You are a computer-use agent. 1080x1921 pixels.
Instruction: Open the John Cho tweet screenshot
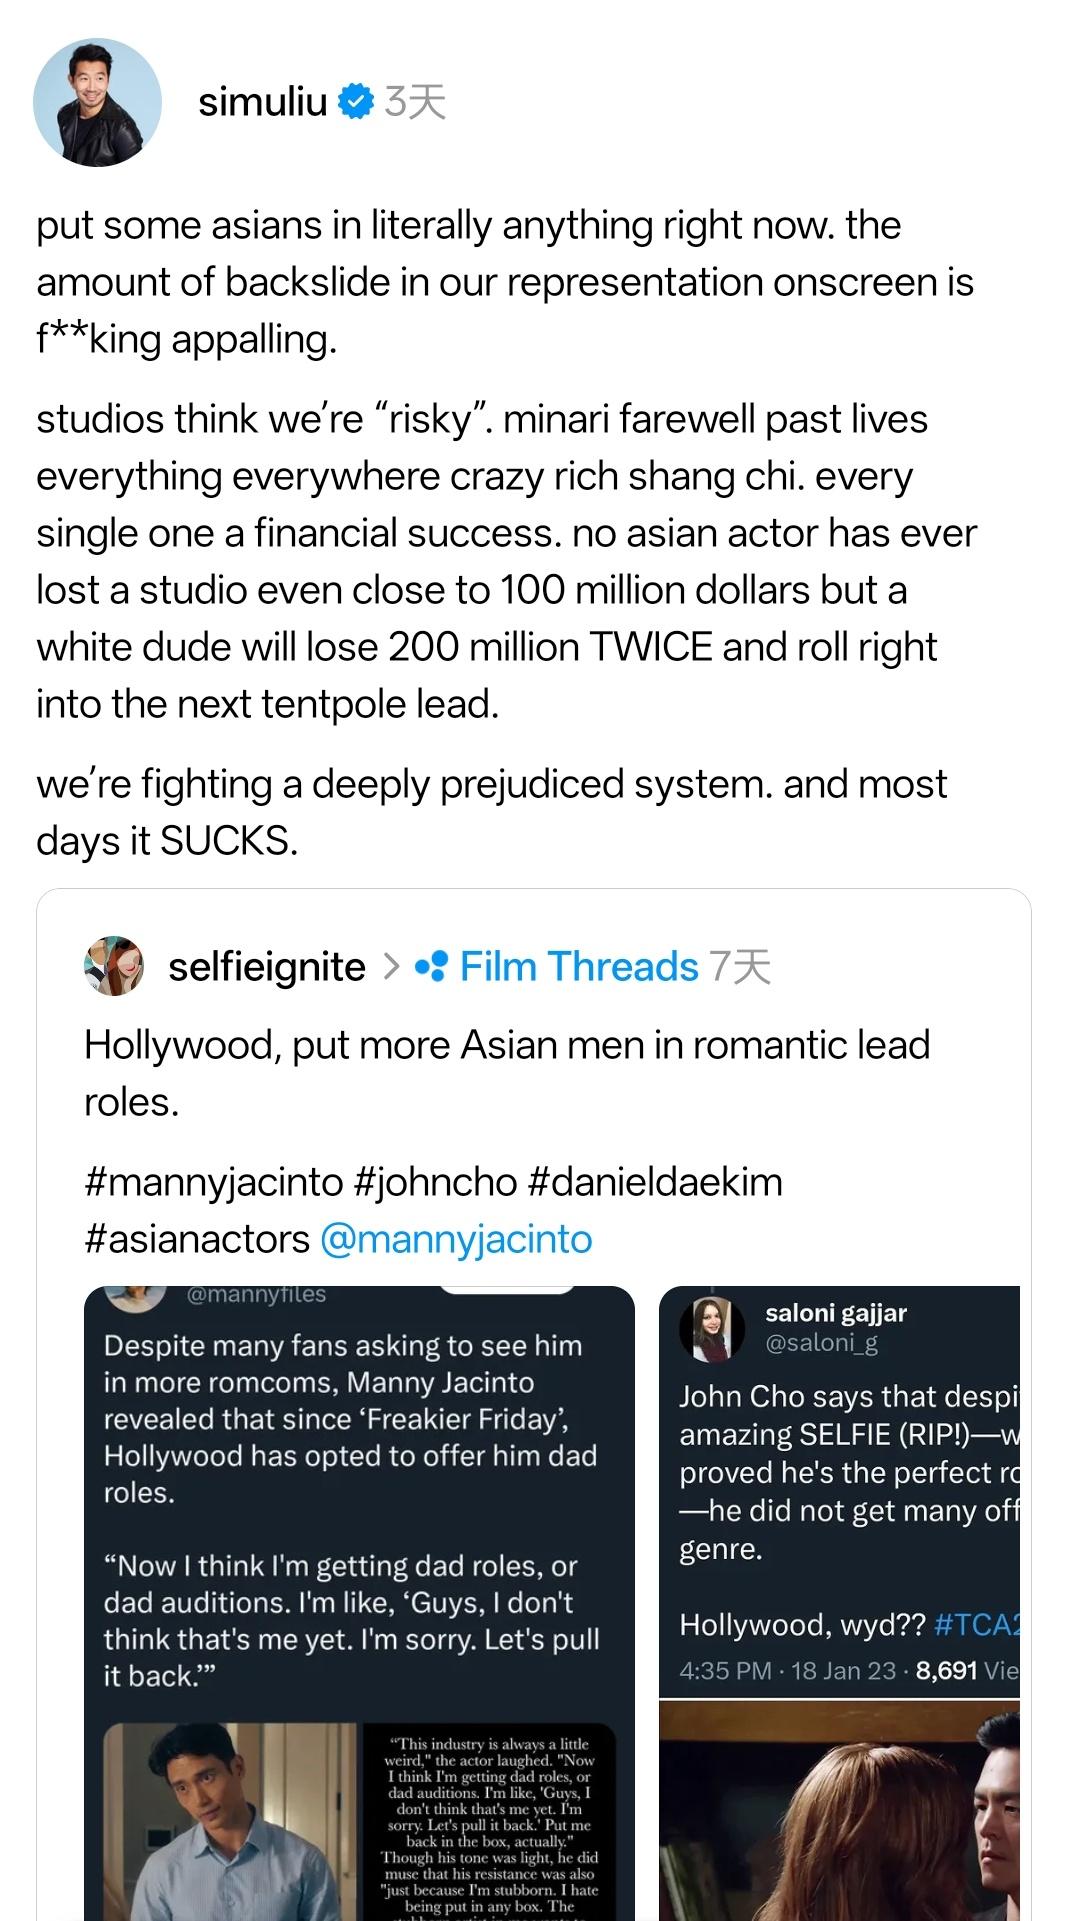point(840,1480)
